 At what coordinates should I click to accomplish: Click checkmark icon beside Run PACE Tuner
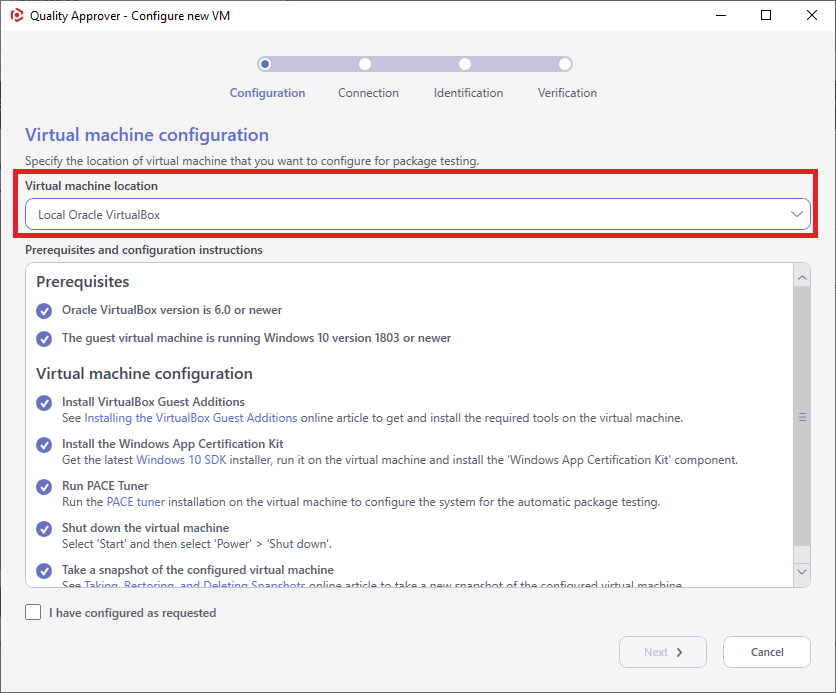(x=44, y=487)
